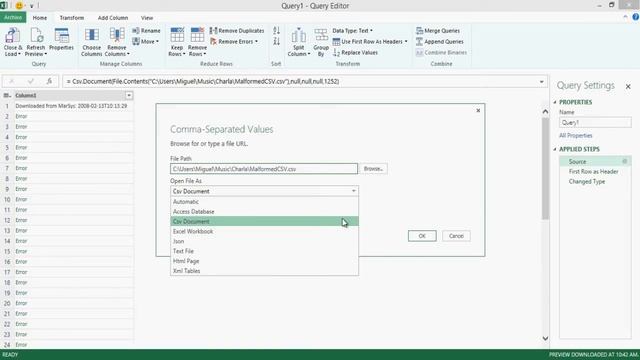
Task: Click the 'Downloaded from MarSys' cell in row 1
Action: tap(71, 106)
